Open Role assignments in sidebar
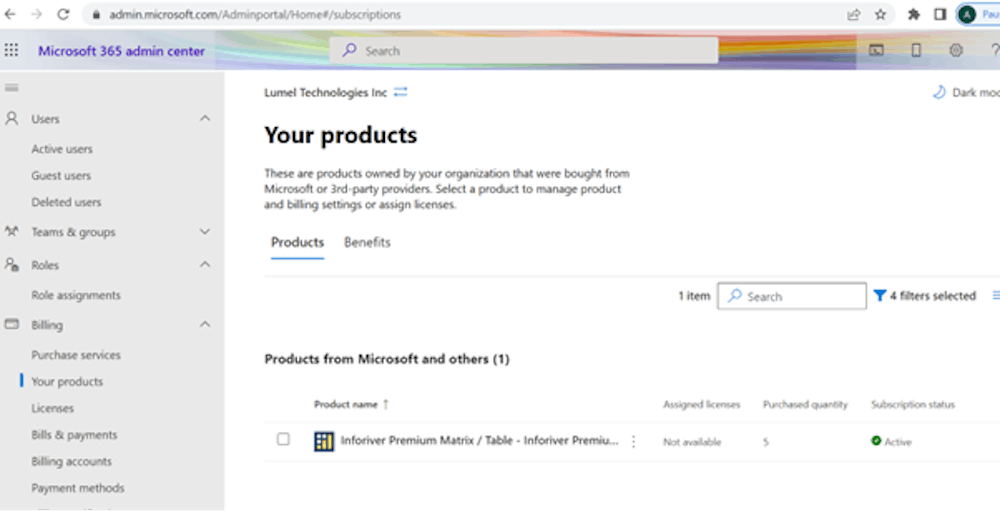 (76, 295)
